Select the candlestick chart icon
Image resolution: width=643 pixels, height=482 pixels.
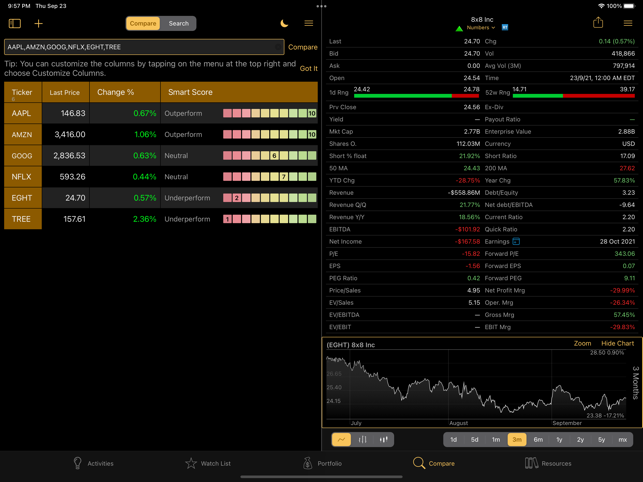pos(384,439)
